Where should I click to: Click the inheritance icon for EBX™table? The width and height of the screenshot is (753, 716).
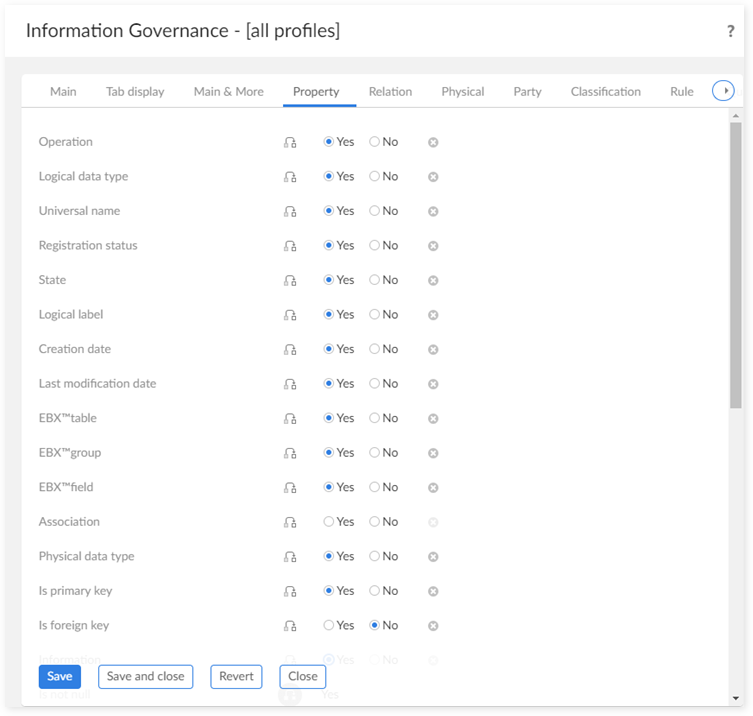tap(290, 418)
